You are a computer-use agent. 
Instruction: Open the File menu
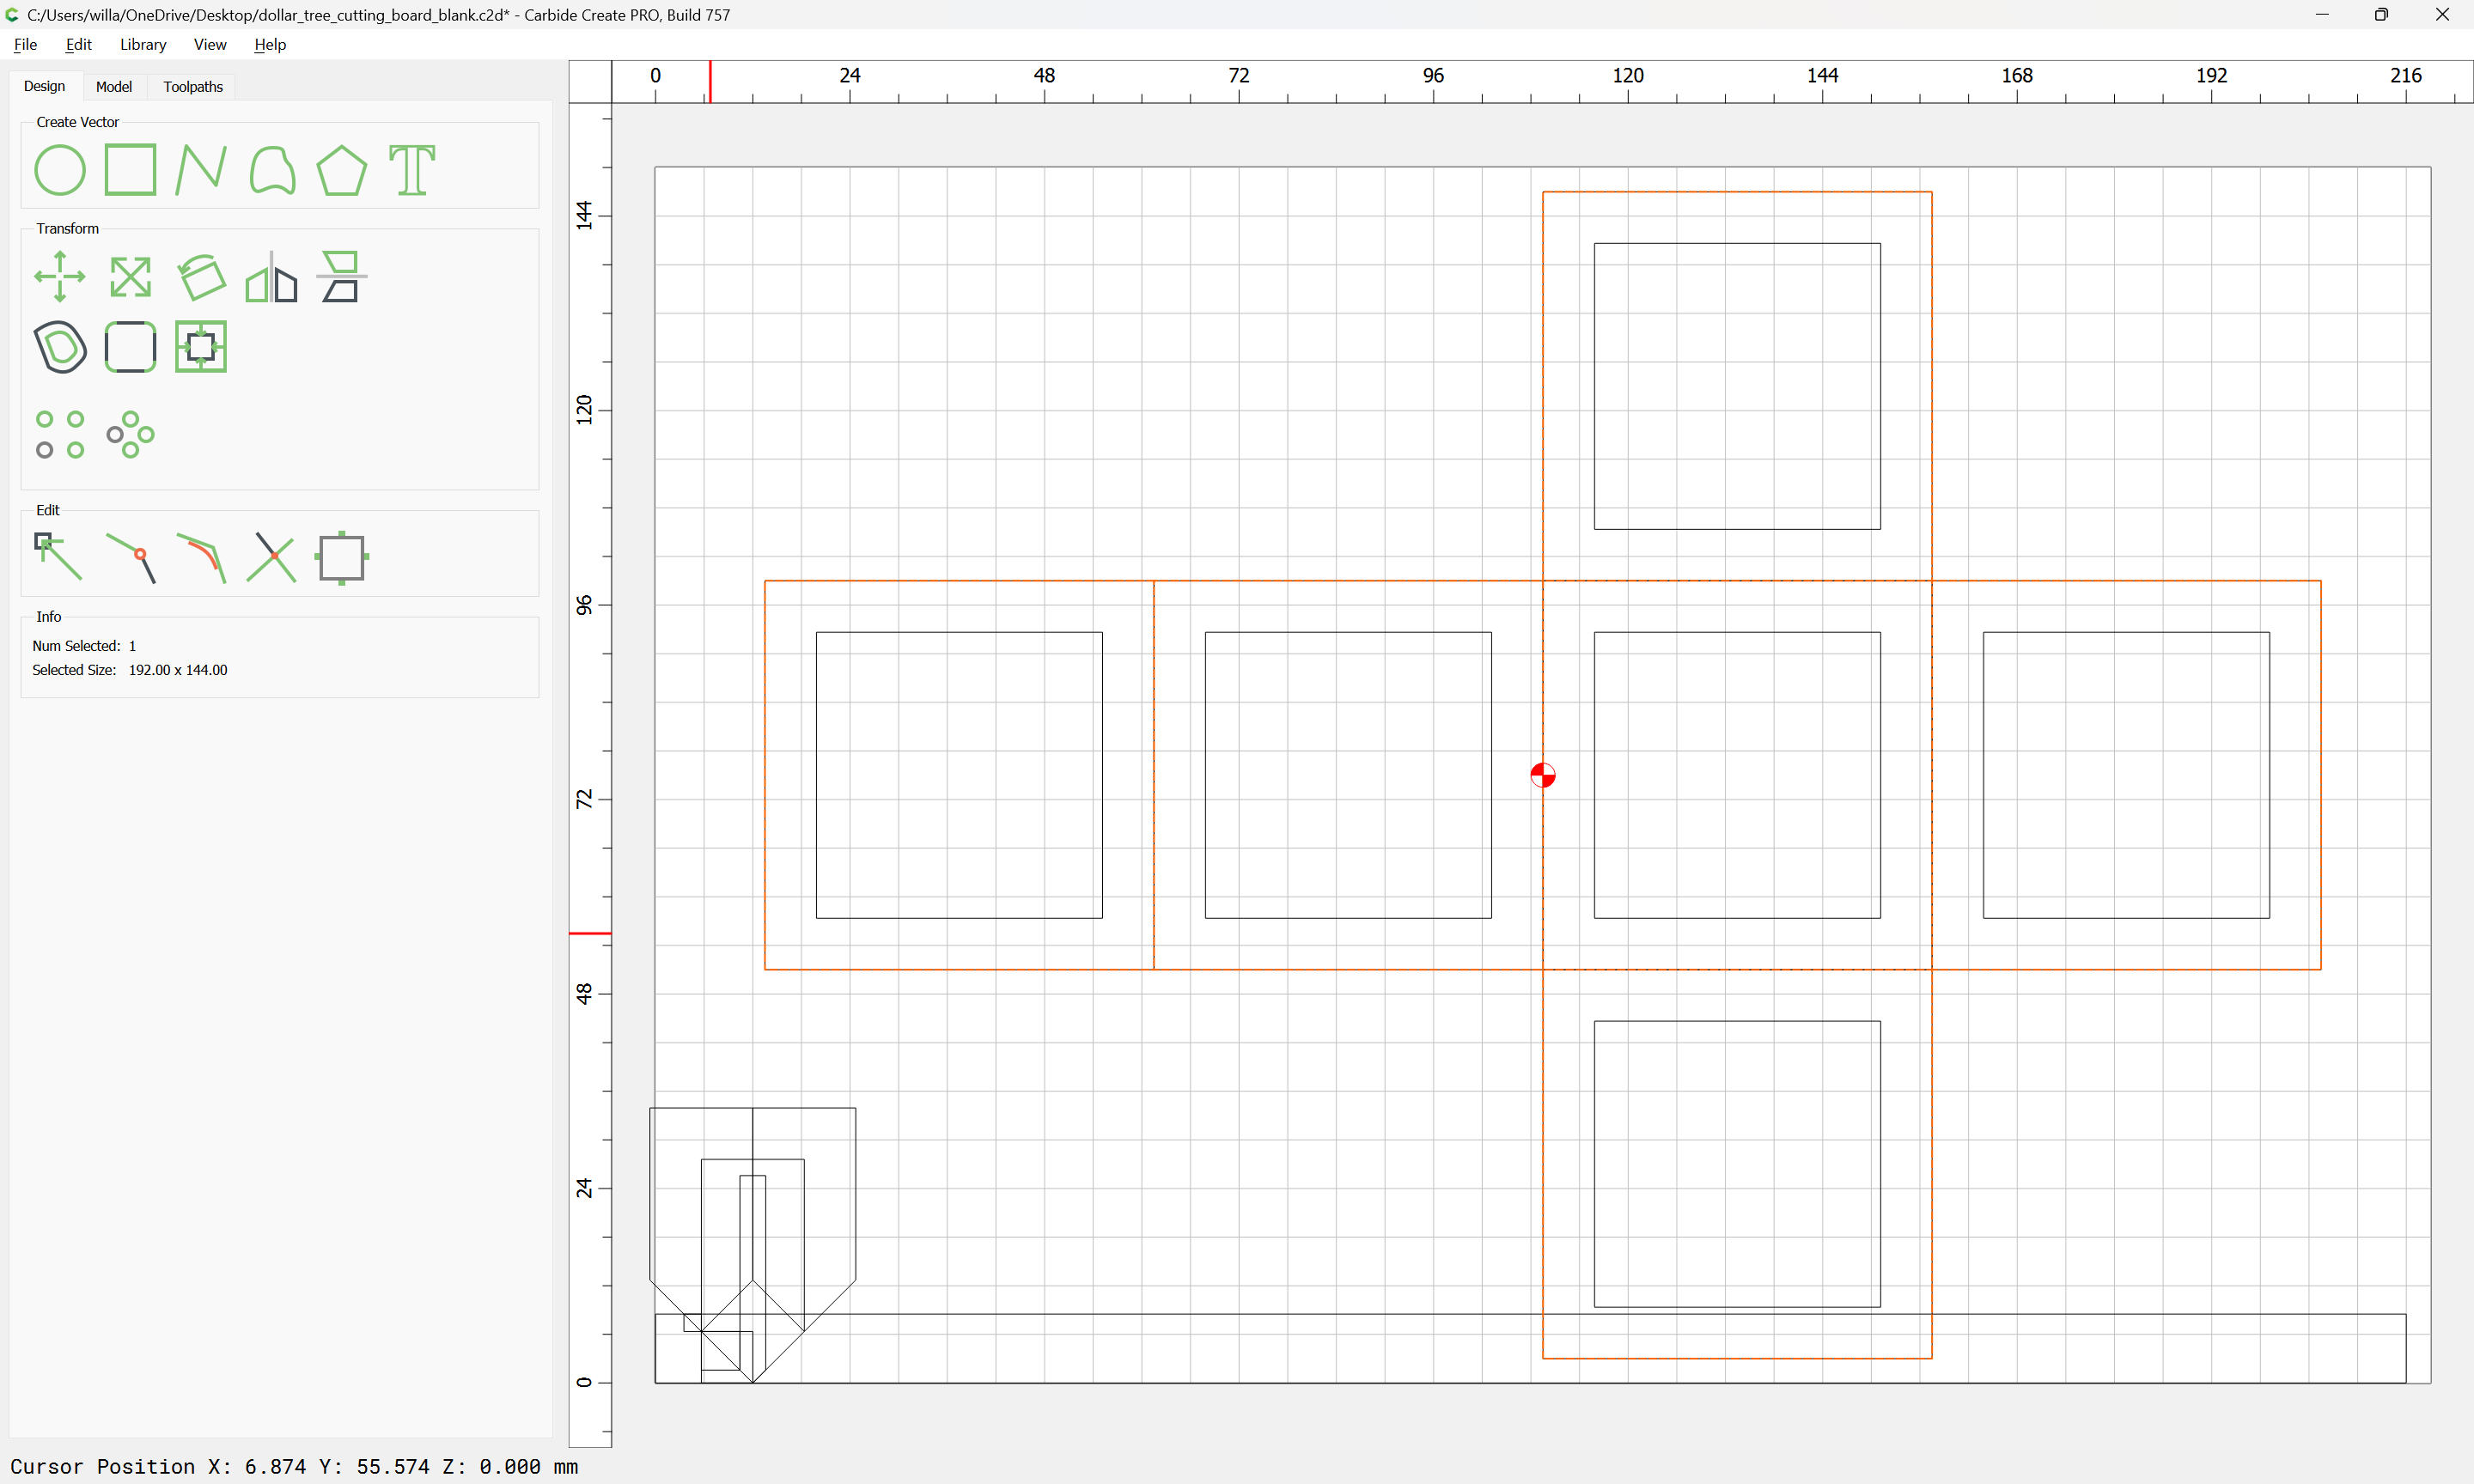pos(25,44)
